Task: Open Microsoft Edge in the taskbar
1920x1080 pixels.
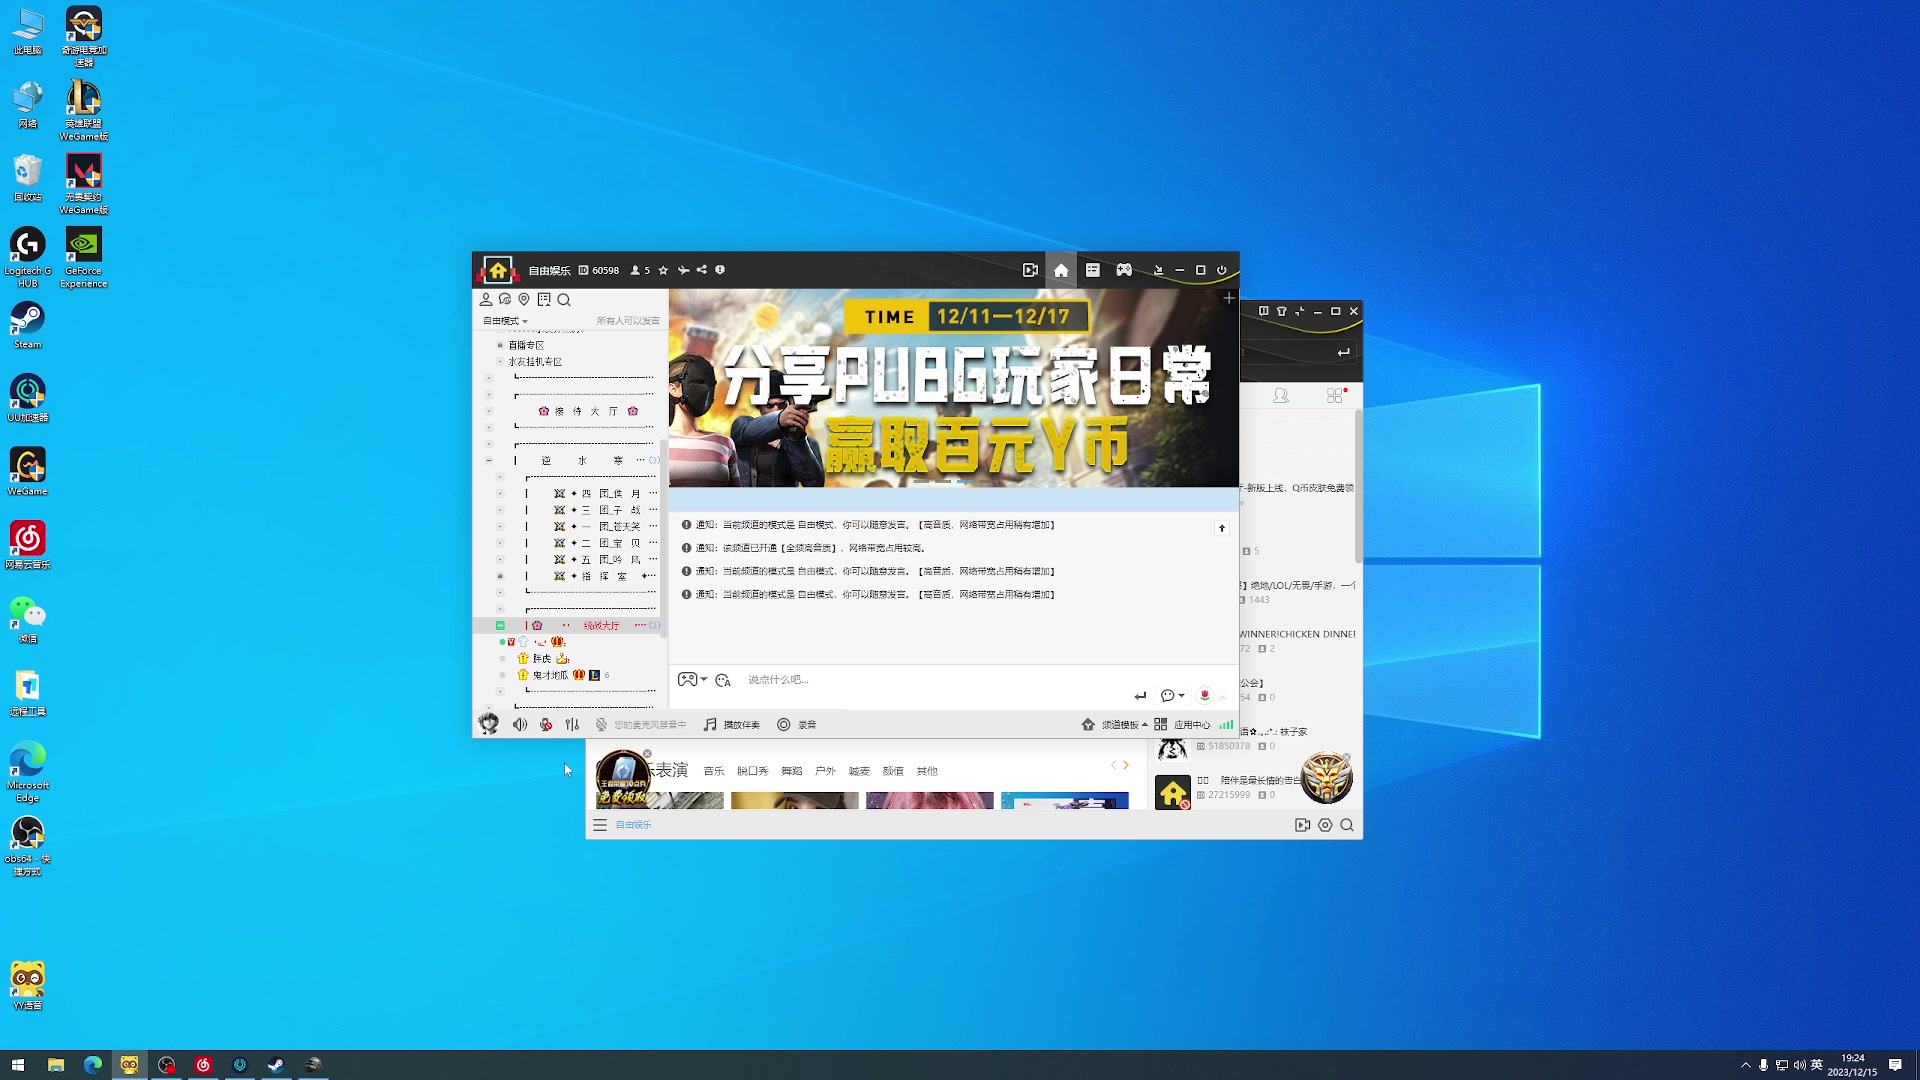Action: coord(92,1065)
